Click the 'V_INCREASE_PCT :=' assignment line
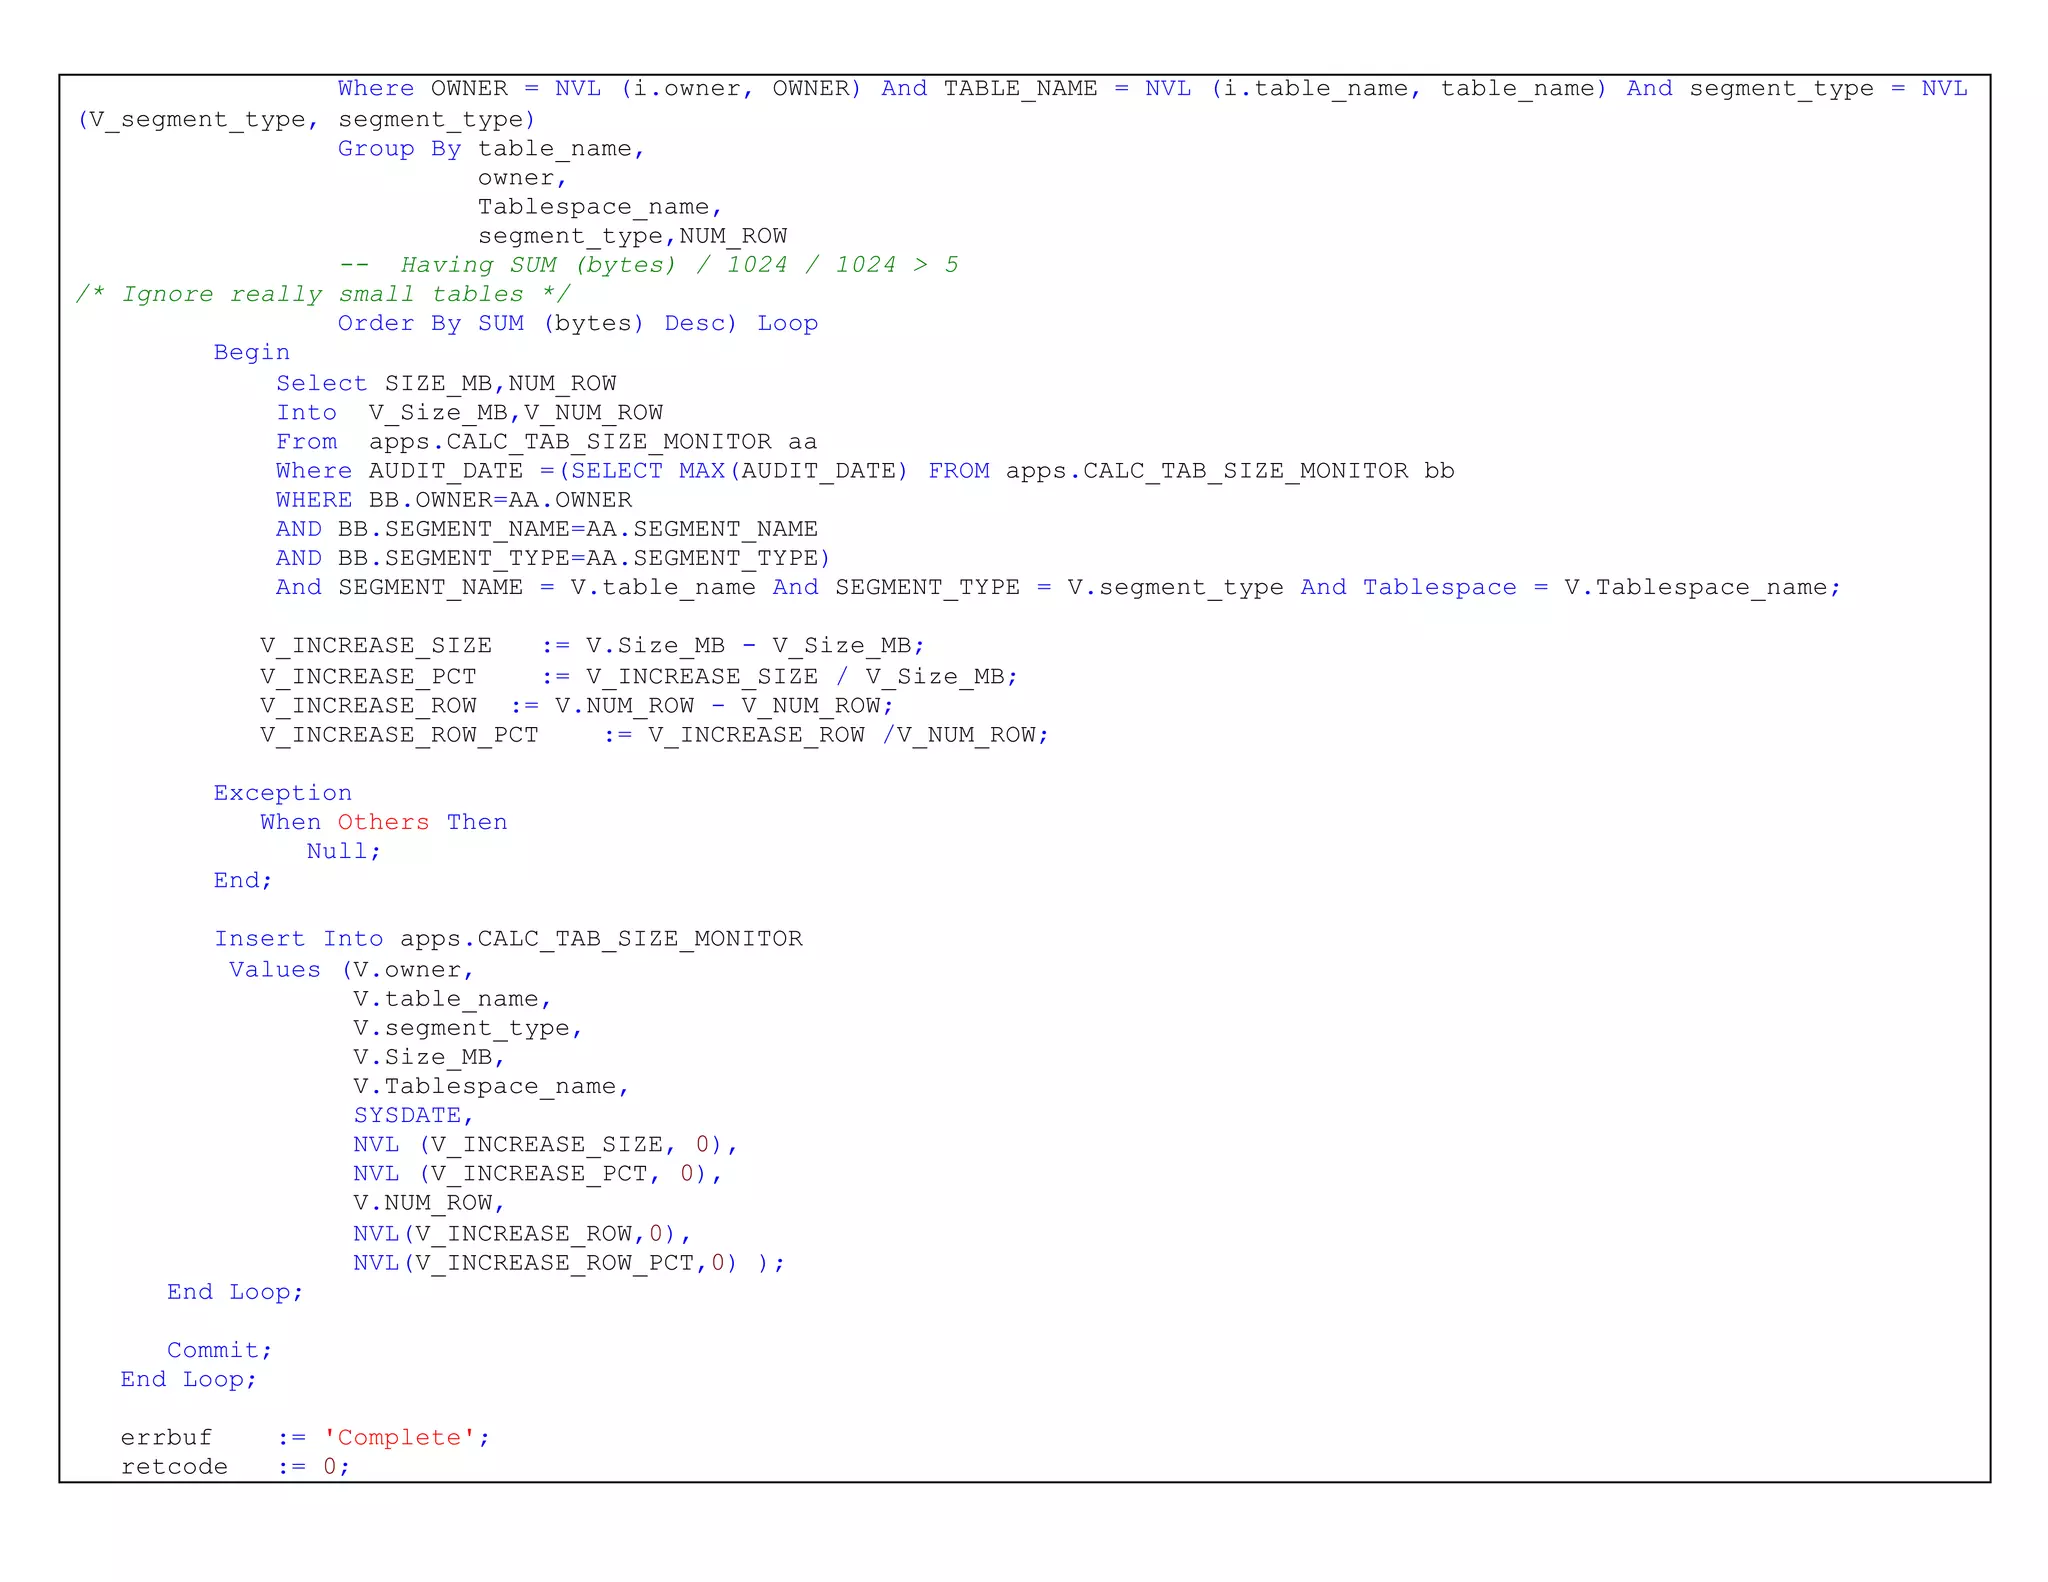This screenshot has height=1582, width=2048. pyautogui.click(x=639, y=676)
